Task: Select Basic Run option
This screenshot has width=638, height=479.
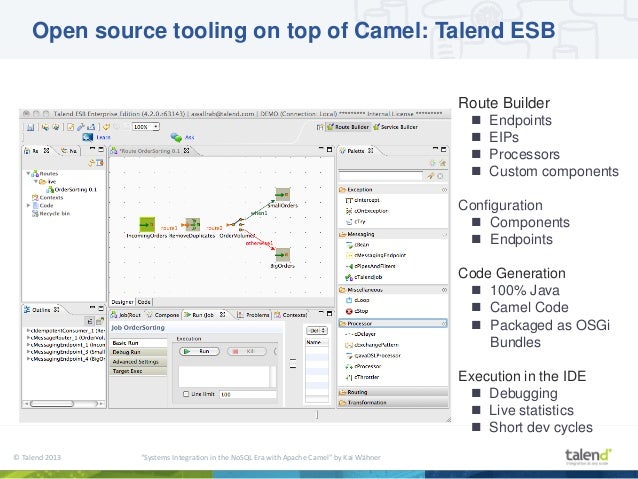Action: 138,343
